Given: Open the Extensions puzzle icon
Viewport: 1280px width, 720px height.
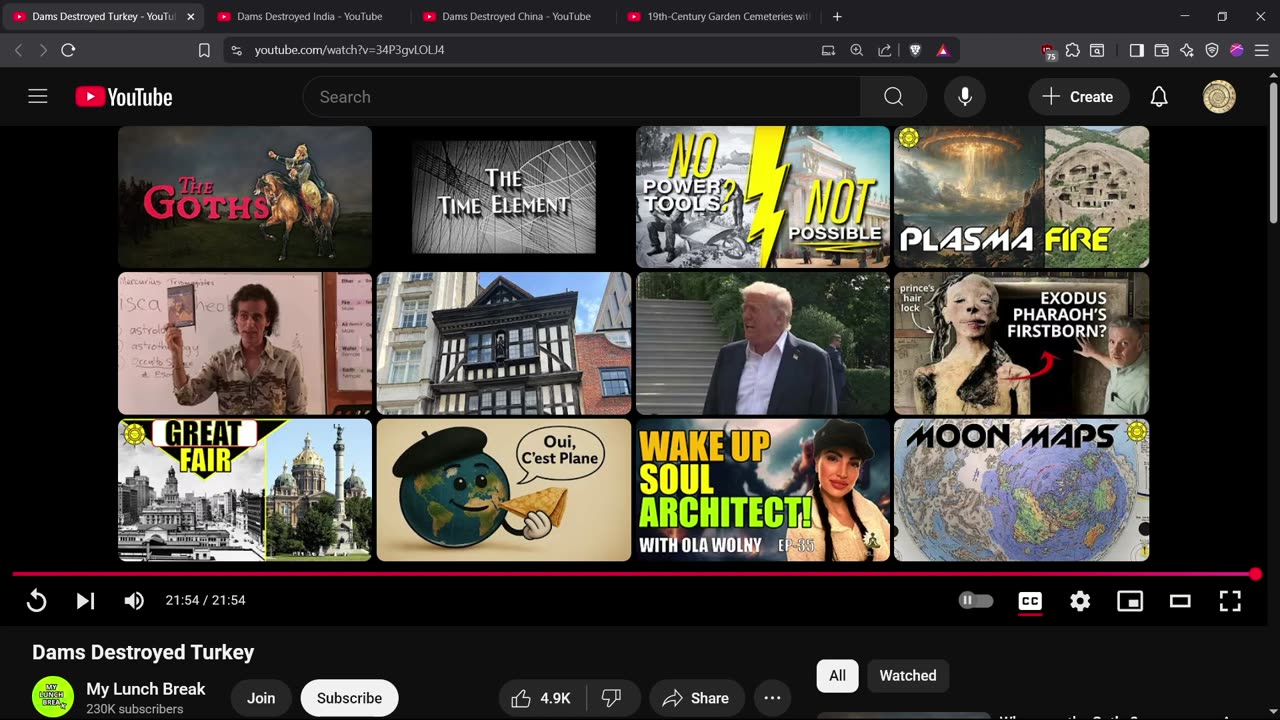Looking at the screenshot, I should (x=1073, y=50).
